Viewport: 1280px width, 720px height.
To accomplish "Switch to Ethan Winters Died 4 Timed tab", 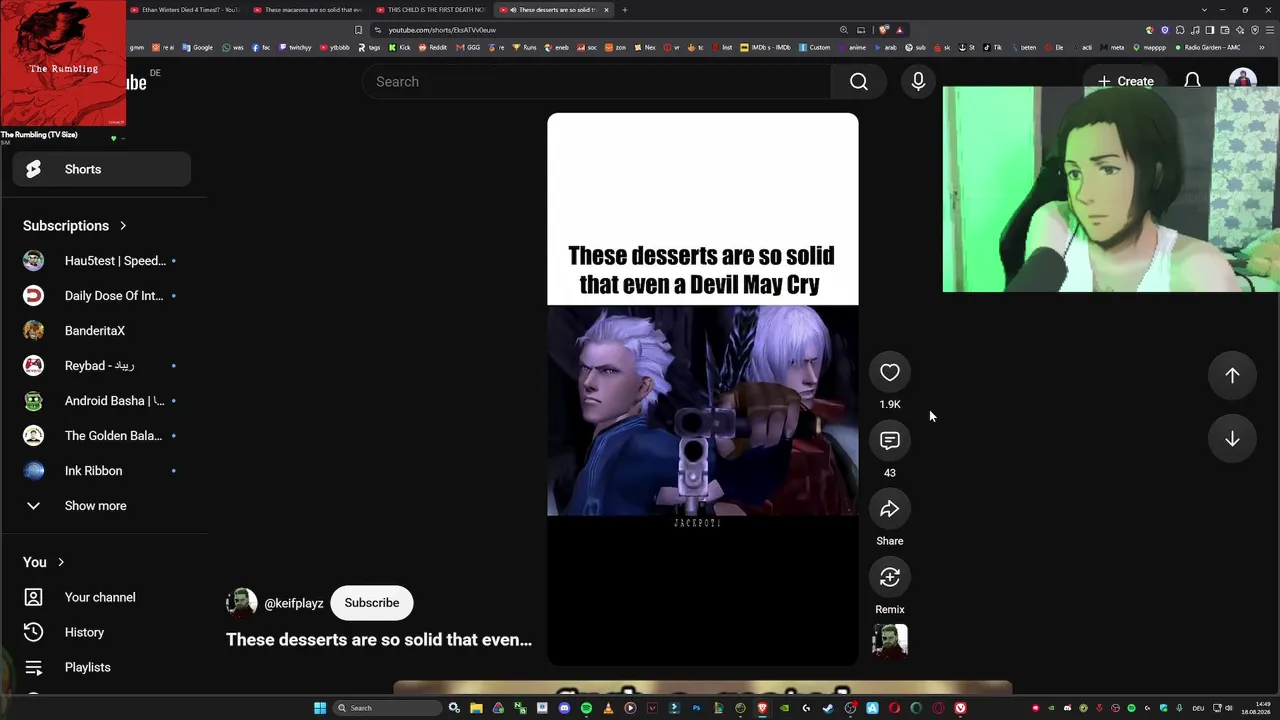I will (x=185, y=10).
